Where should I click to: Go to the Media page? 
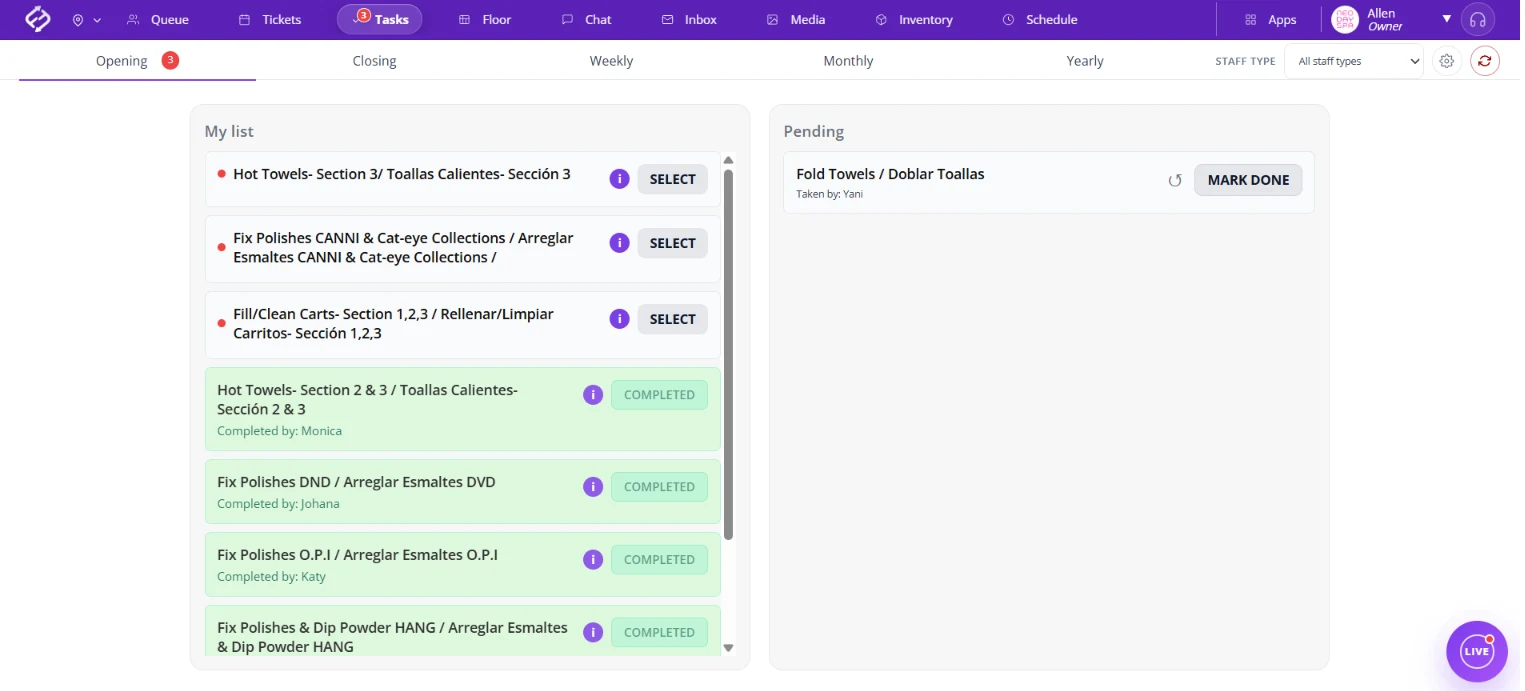pos(796,20)
